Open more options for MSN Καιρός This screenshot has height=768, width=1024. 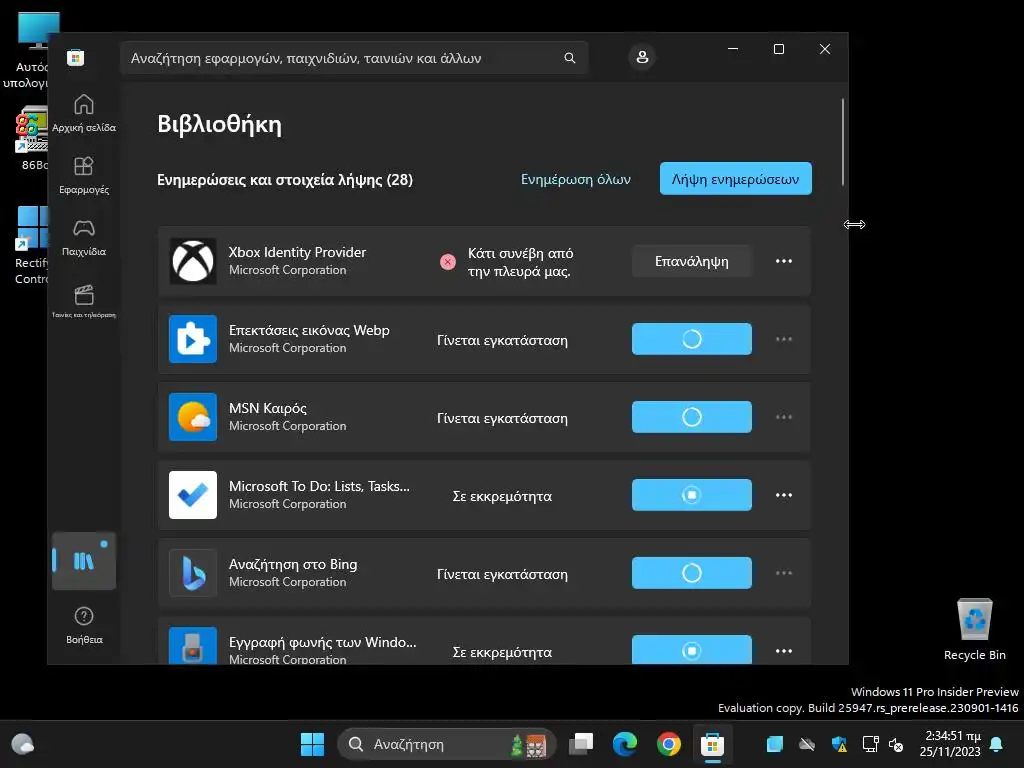[x=784, y=417]
